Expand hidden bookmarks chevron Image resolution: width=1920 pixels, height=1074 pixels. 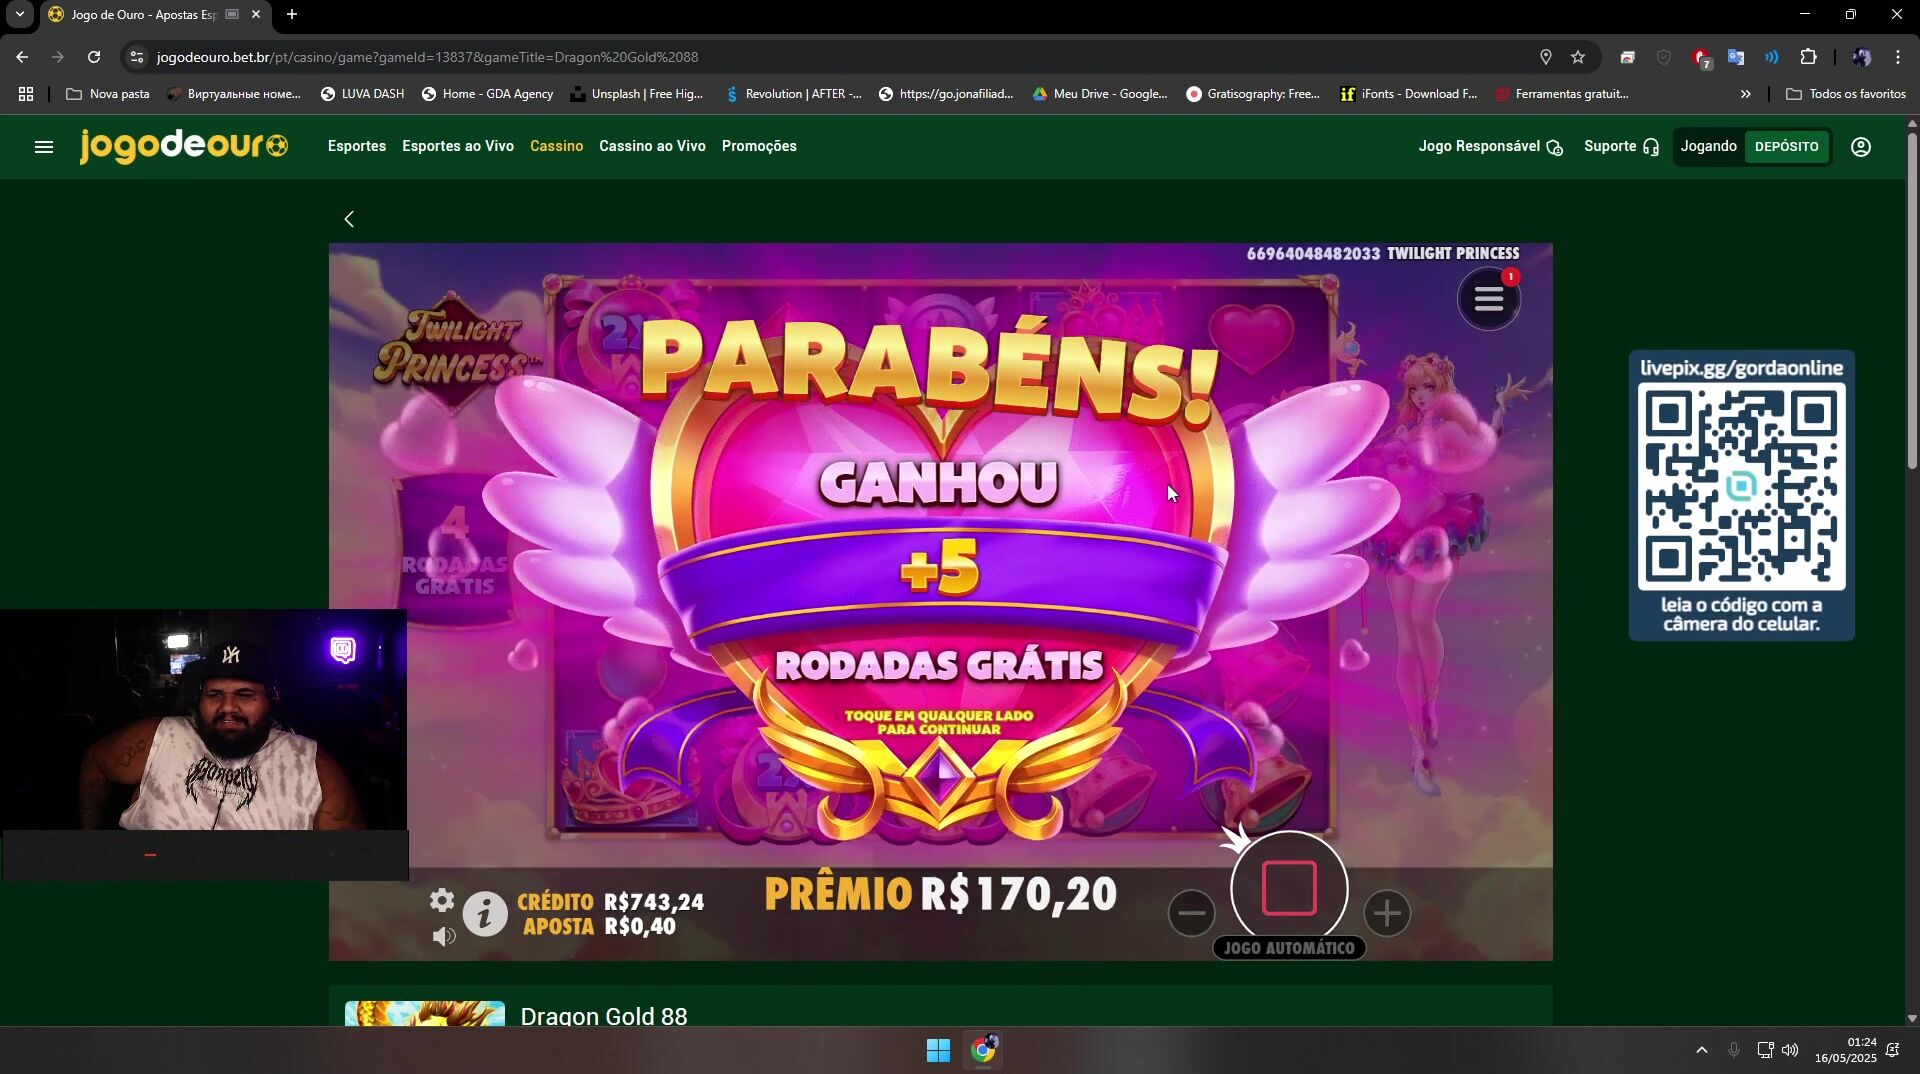[1745, 94]
